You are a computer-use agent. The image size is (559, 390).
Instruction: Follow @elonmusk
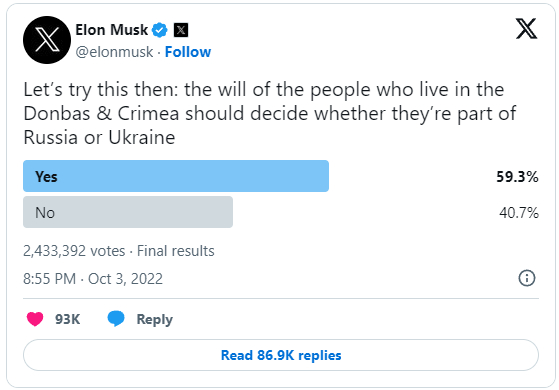(188, 52)
